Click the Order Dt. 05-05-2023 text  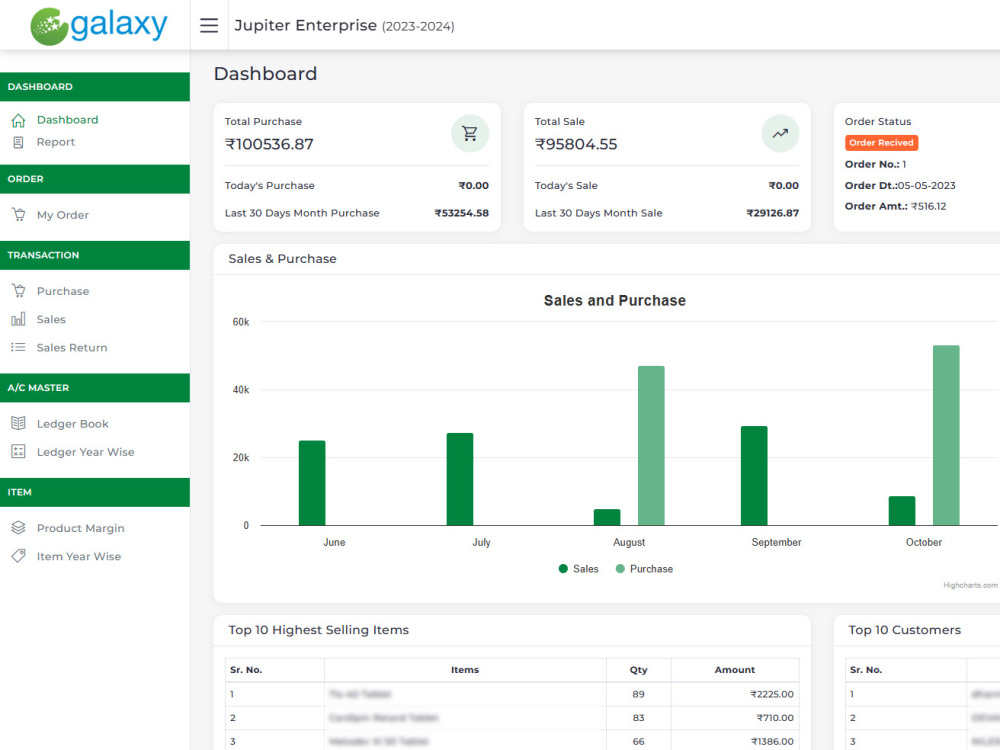point(900,186)
